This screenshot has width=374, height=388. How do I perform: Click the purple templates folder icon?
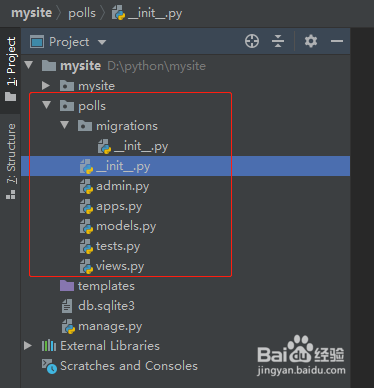point(67,286)
